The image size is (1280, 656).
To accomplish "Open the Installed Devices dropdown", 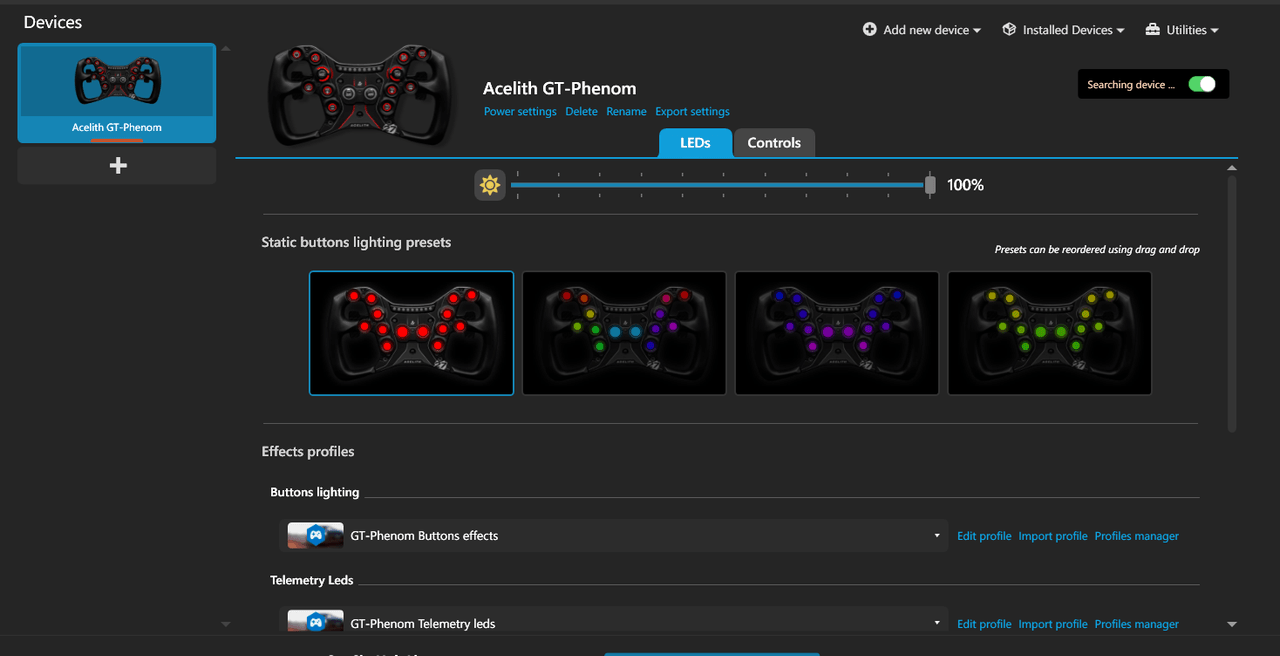I will click(1063, 30).
